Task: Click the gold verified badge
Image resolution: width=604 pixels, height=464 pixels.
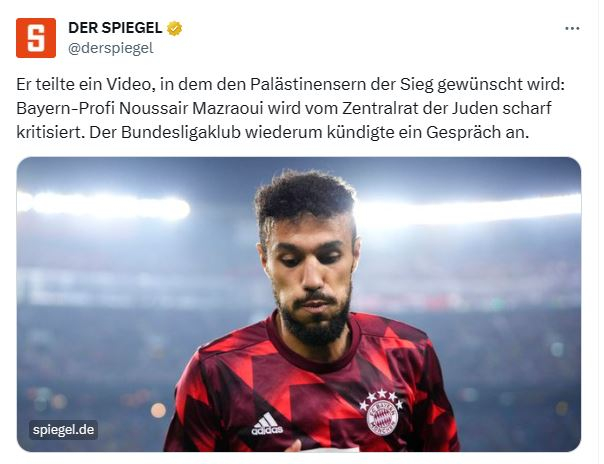Action: coord(174,28)
